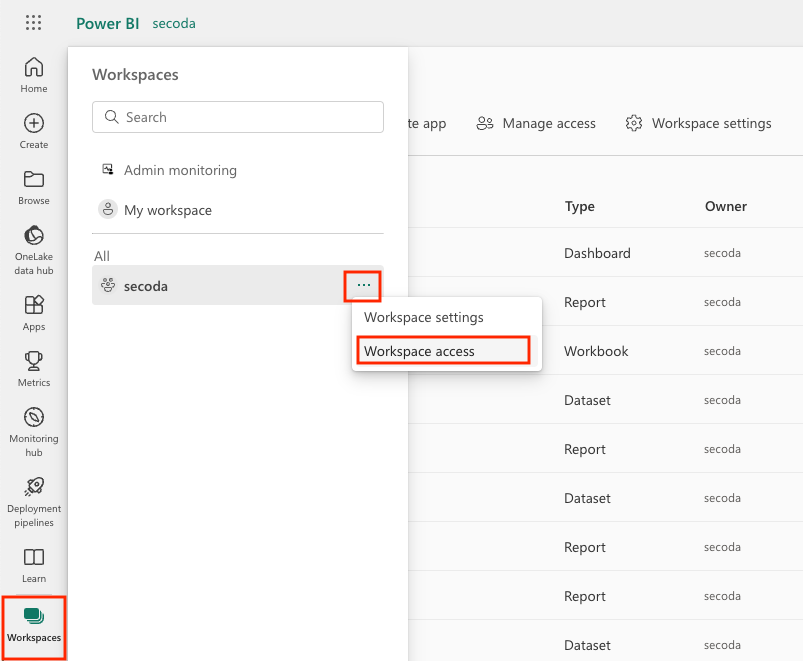Choose Workspace access menu entry
Screen dimensions: 803x661
coord(420,351)
